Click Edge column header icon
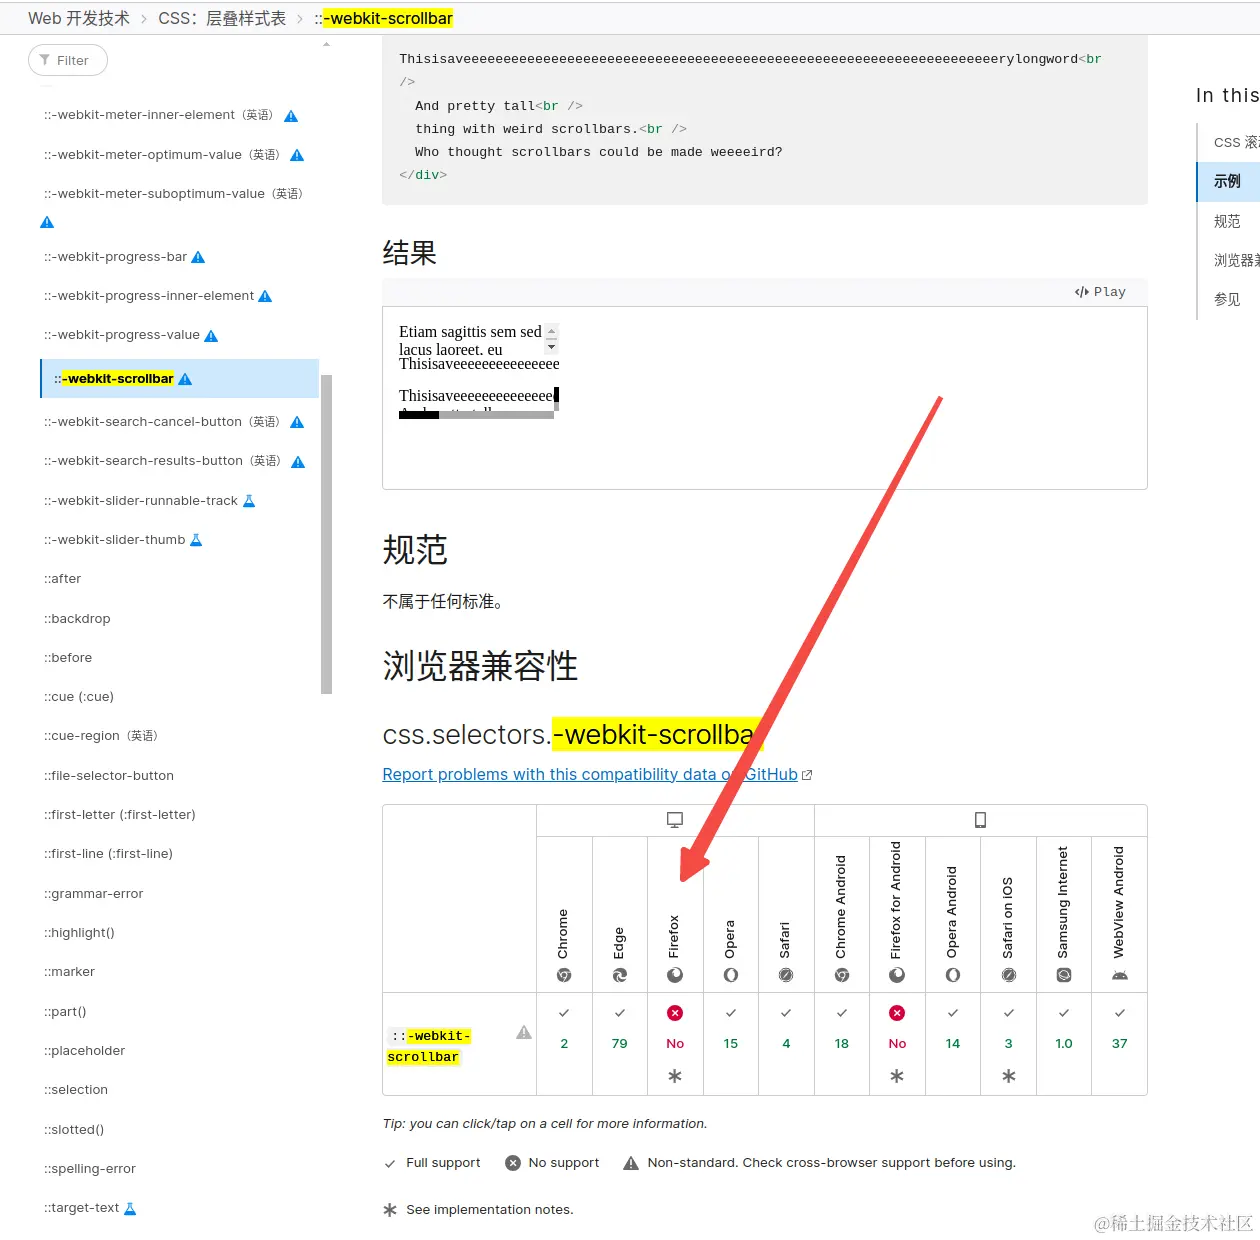The image size is (1260, 1240). point(620,975)
